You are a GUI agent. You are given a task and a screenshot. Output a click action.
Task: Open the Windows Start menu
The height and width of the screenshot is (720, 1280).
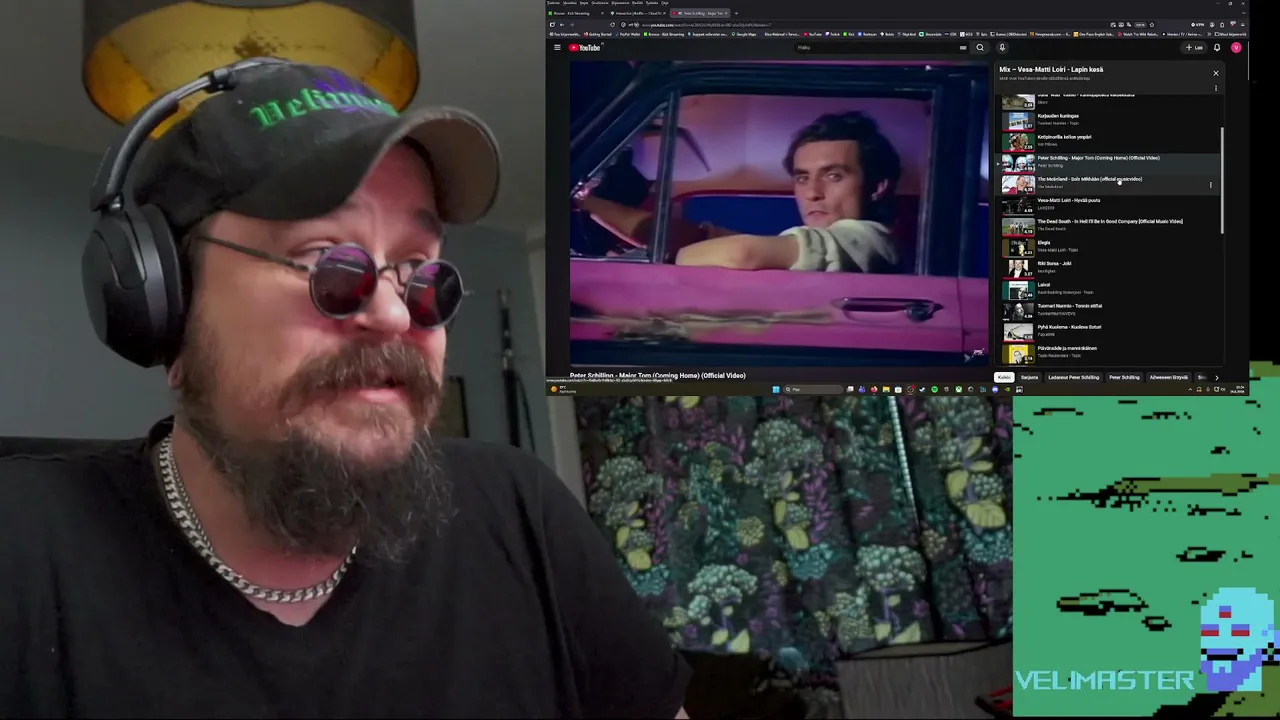click(x=775, y=389)
